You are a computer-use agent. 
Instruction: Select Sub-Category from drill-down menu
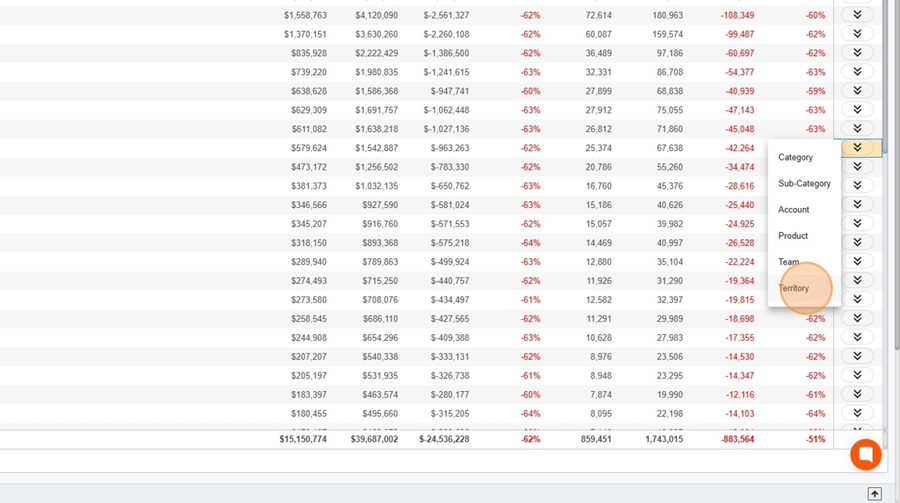coord(804,184)
